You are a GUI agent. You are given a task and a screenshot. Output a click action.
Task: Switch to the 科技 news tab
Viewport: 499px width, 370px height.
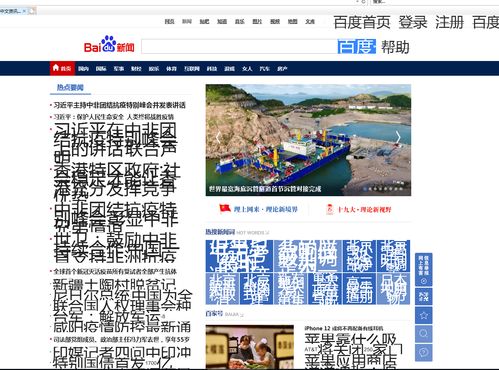click(x=212, y=69)
